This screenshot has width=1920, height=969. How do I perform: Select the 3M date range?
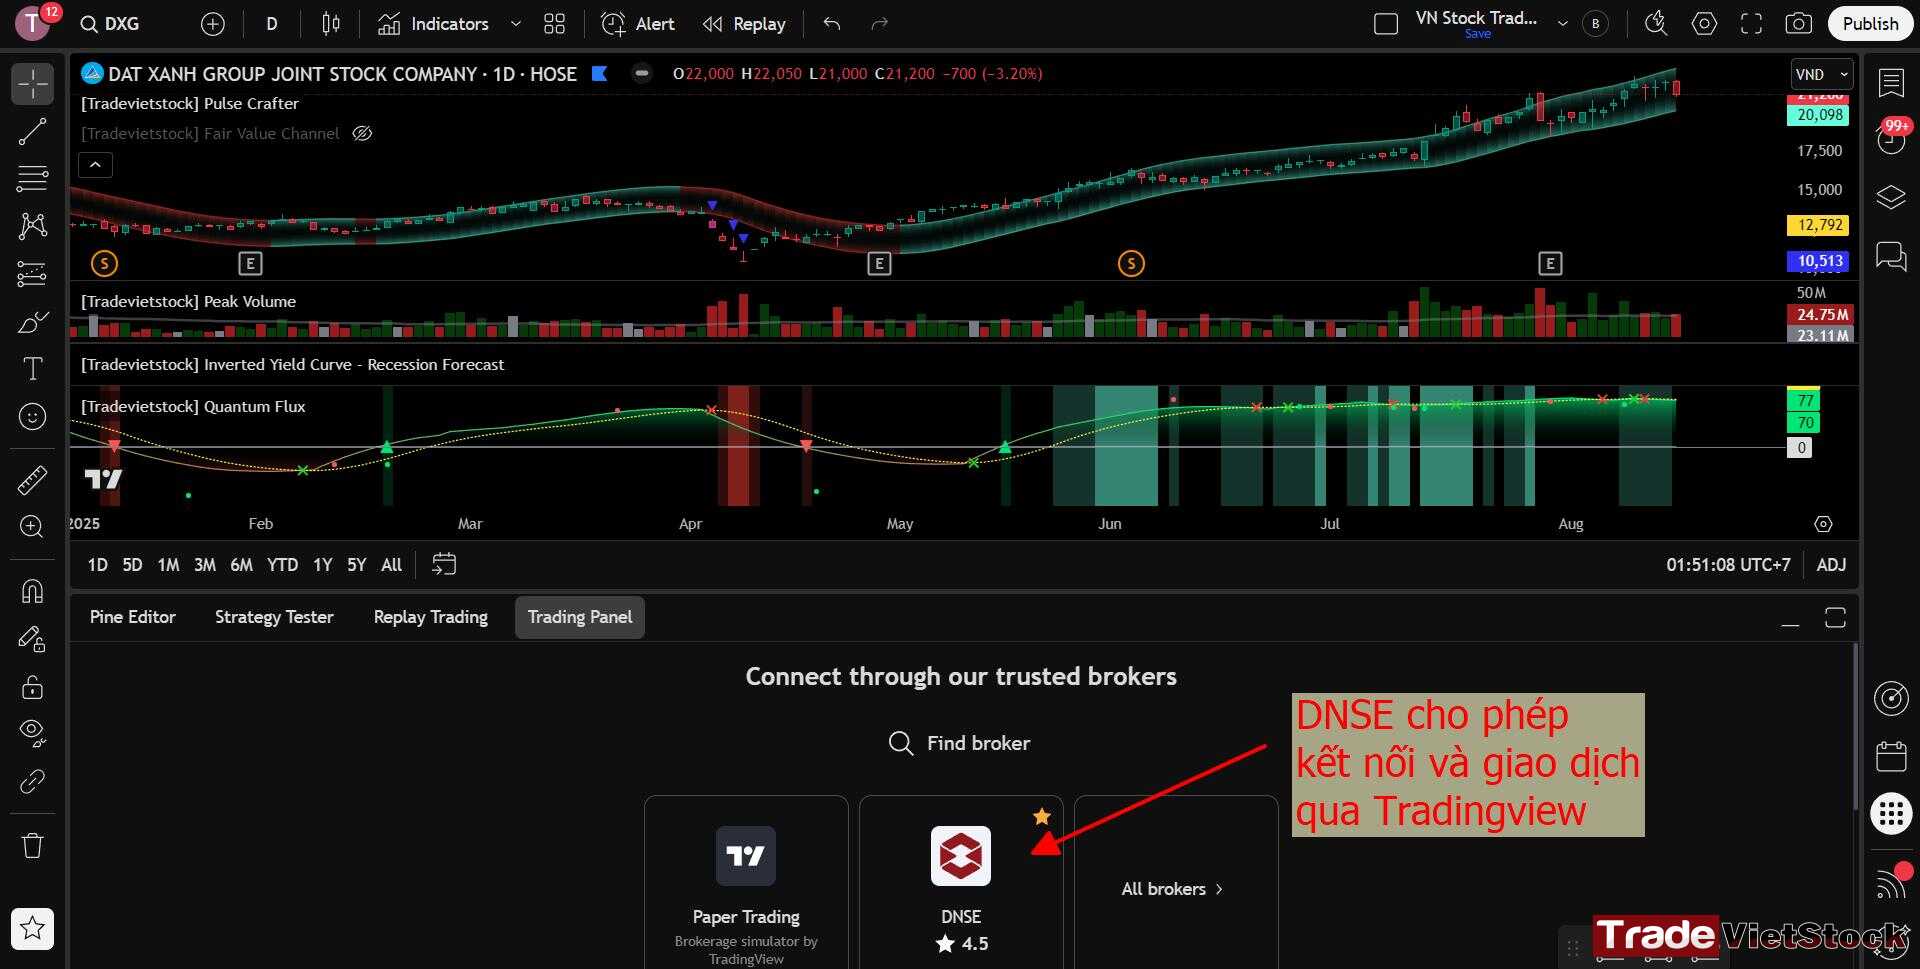coord(205,565)
